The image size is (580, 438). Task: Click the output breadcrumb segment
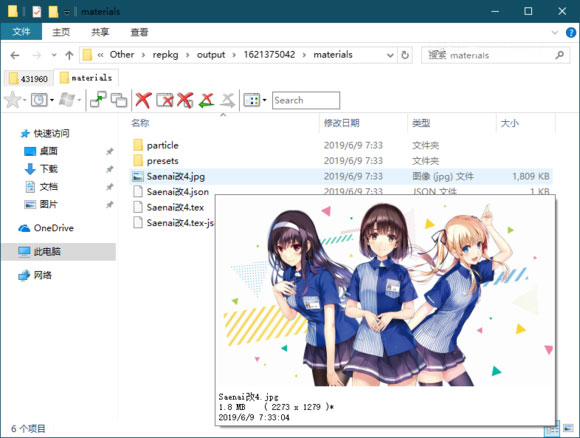tap(211, 55)
